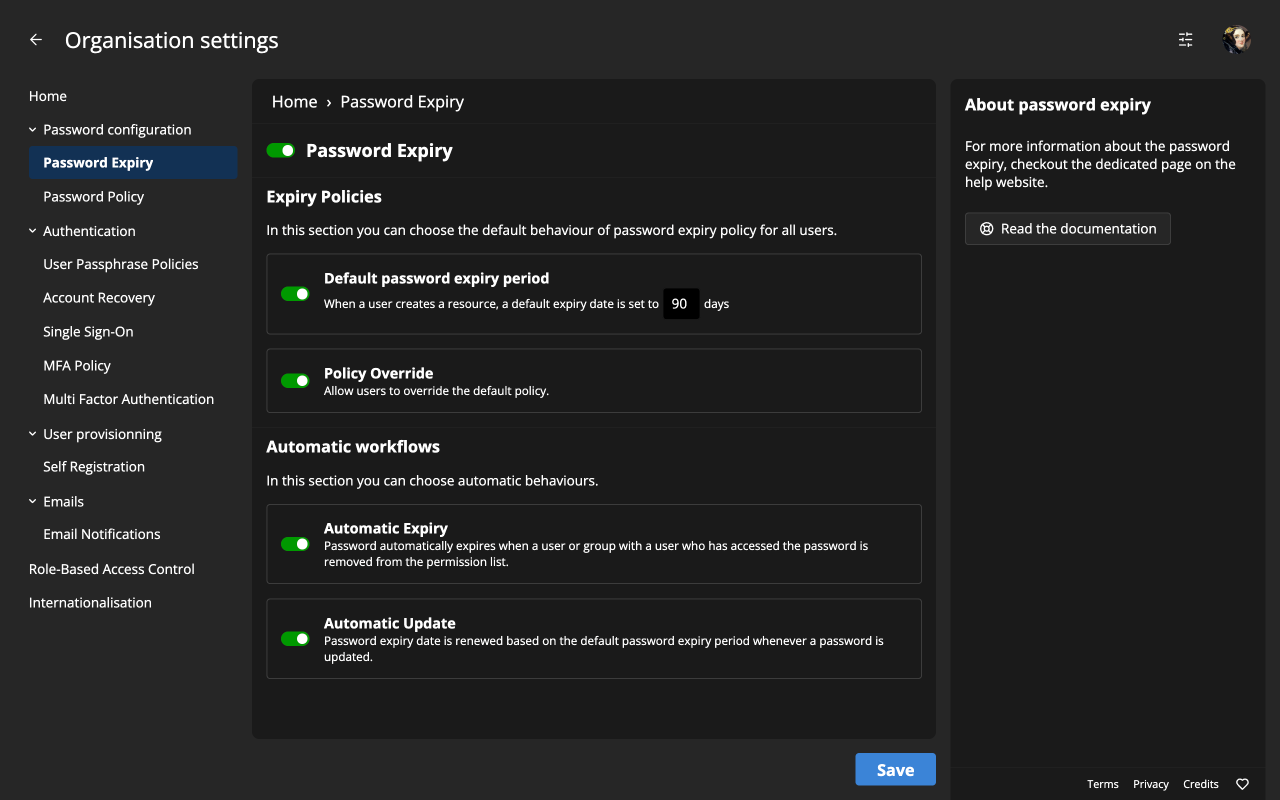Image resolution: width=1280 pixels, height=800 pixels.
Task: Click the Save button
Action: 895,769
